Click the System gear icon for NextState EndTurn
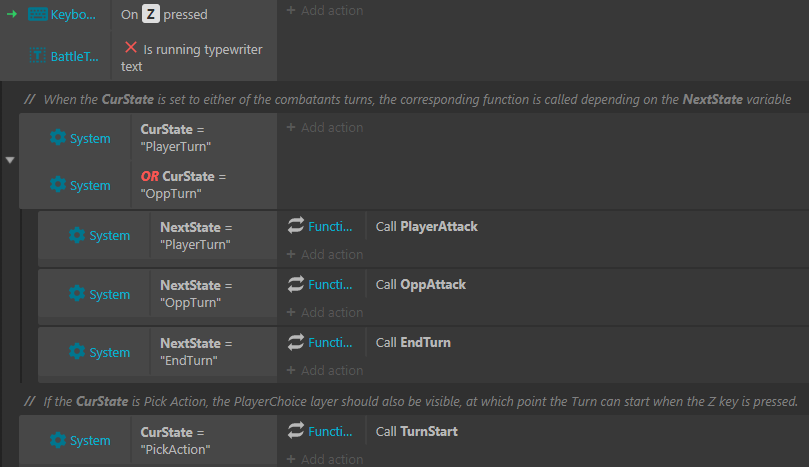 (77, 351)
